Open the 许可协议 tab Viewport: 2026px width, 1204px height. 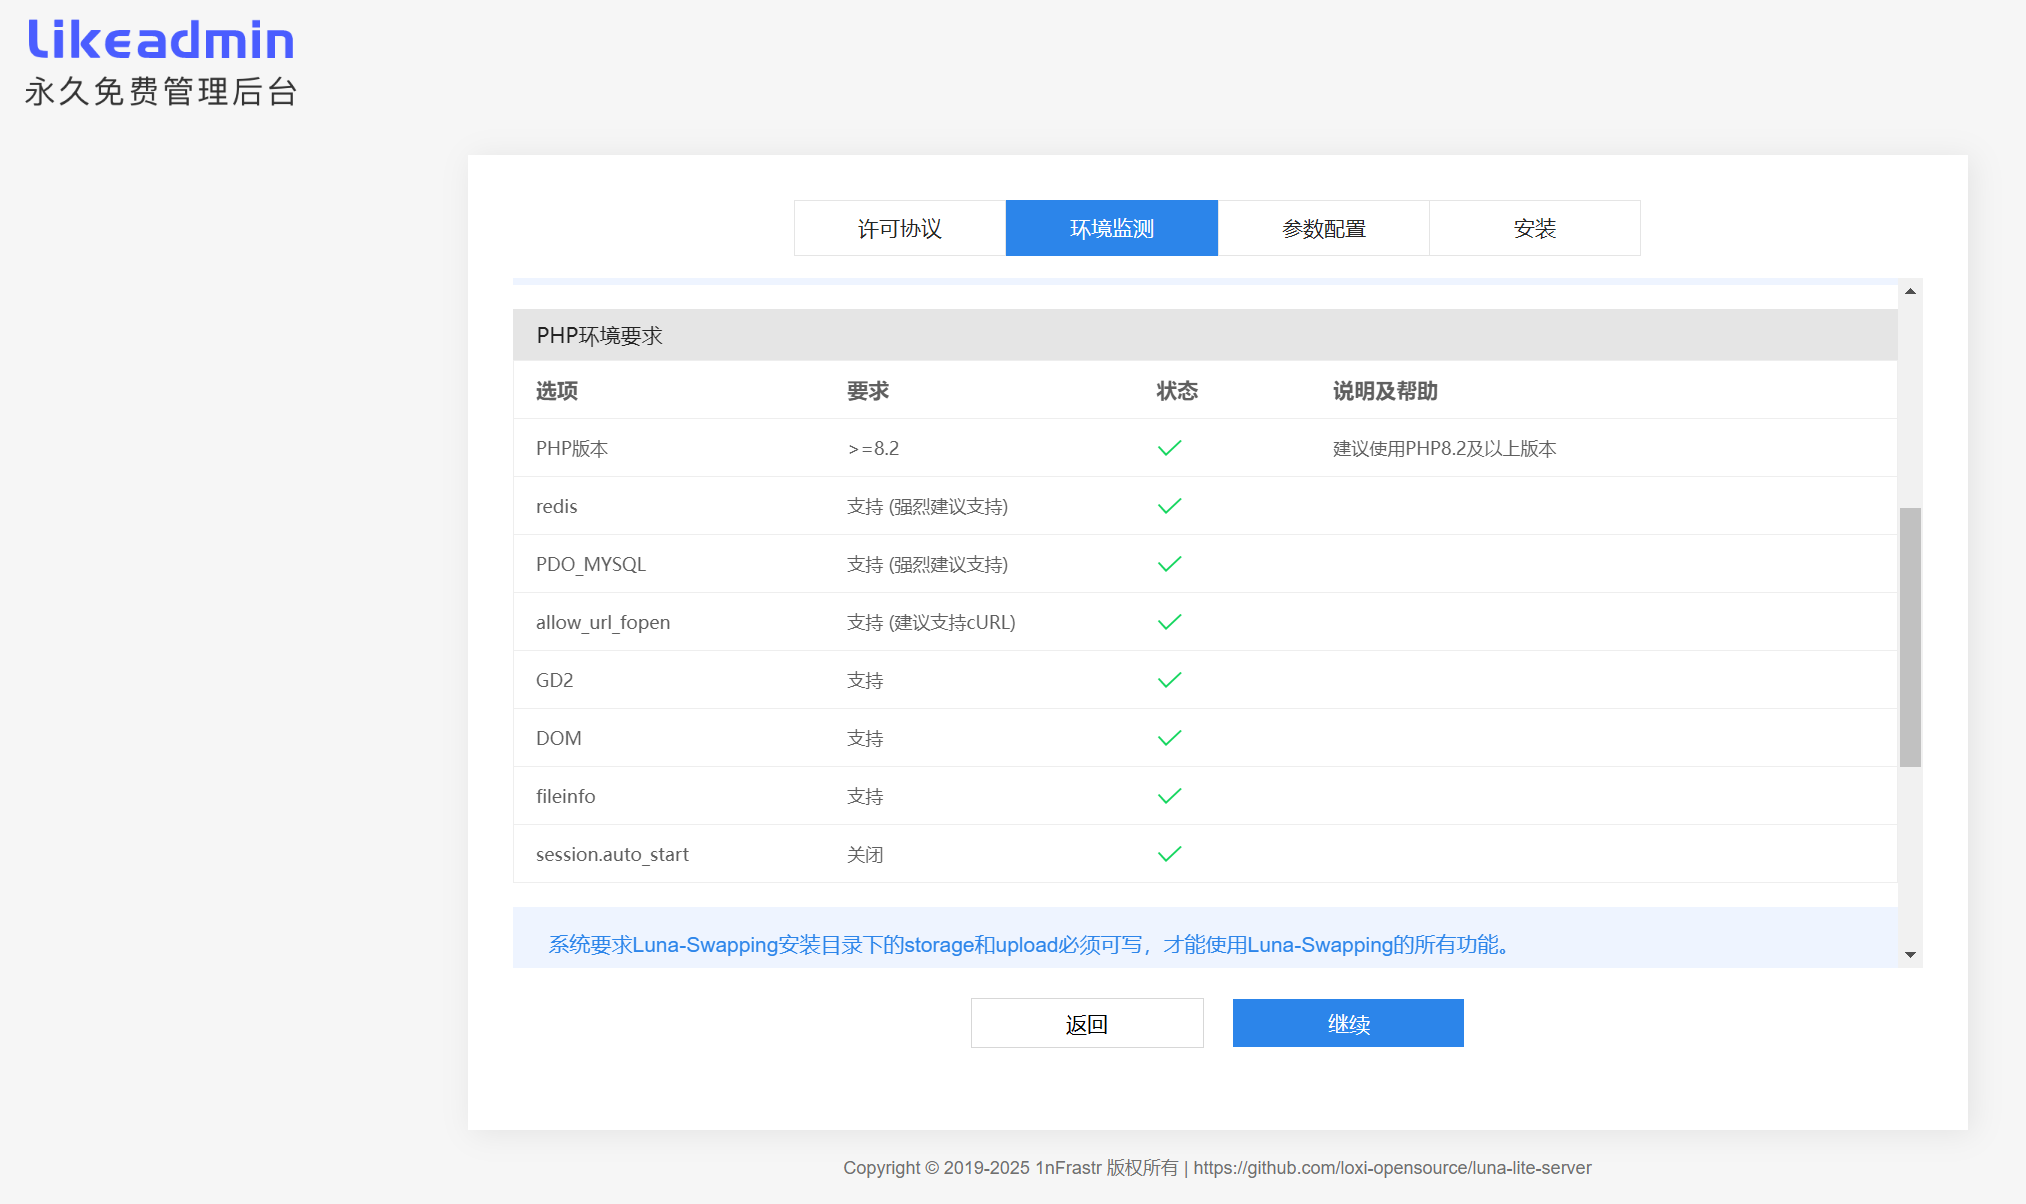pos(899,228)
